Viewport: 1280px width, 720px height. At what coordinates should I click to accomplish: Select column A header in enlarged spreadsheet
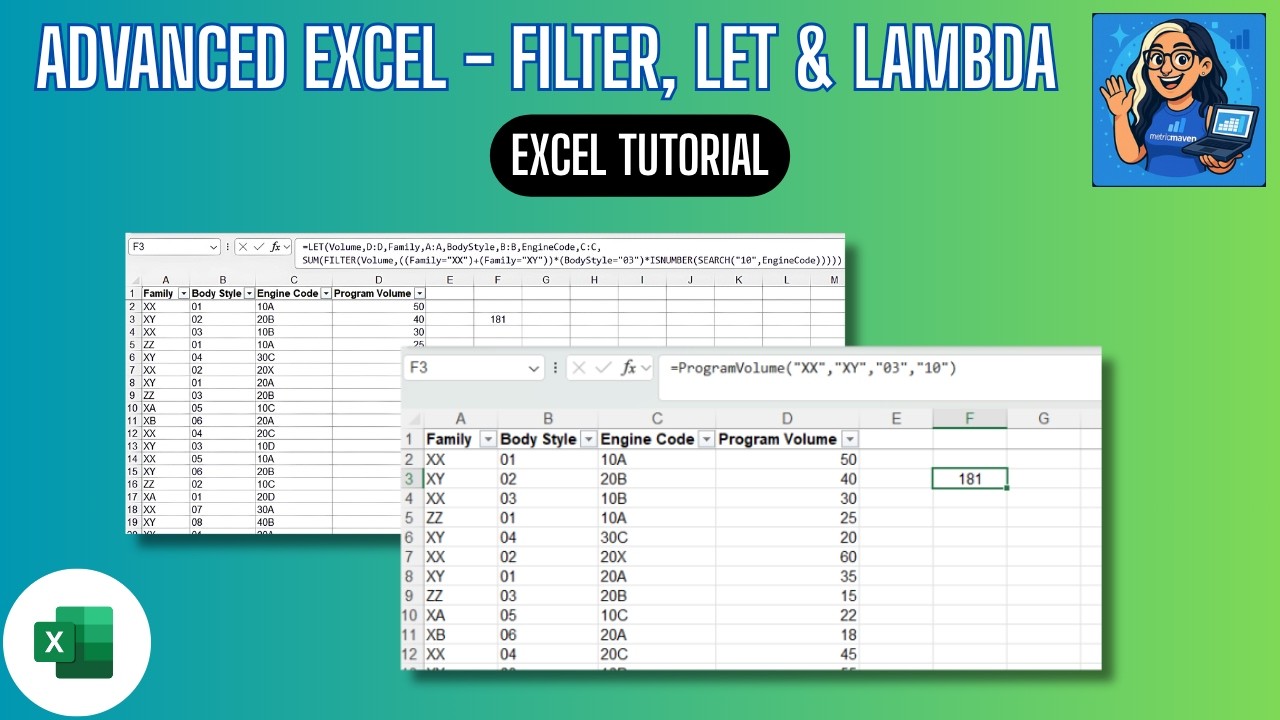click(x=460, y=418)
